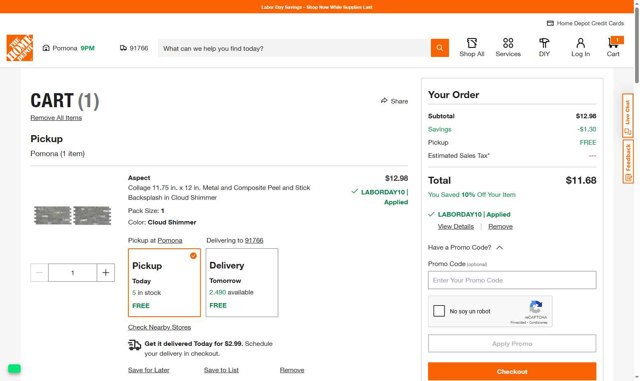The image size is (640, 381).
Task: Open the Feedback side tab
Action: [x=628, y=162]
